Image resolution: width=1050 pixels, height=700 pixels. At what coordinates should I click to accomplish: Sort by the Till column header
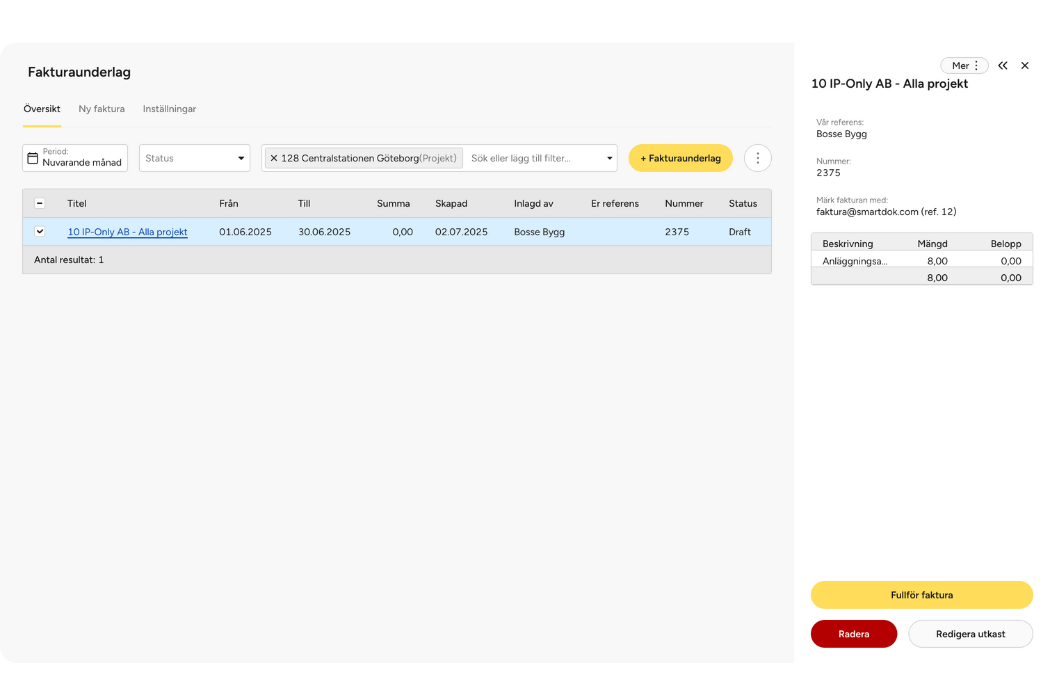tap(304, 204)
